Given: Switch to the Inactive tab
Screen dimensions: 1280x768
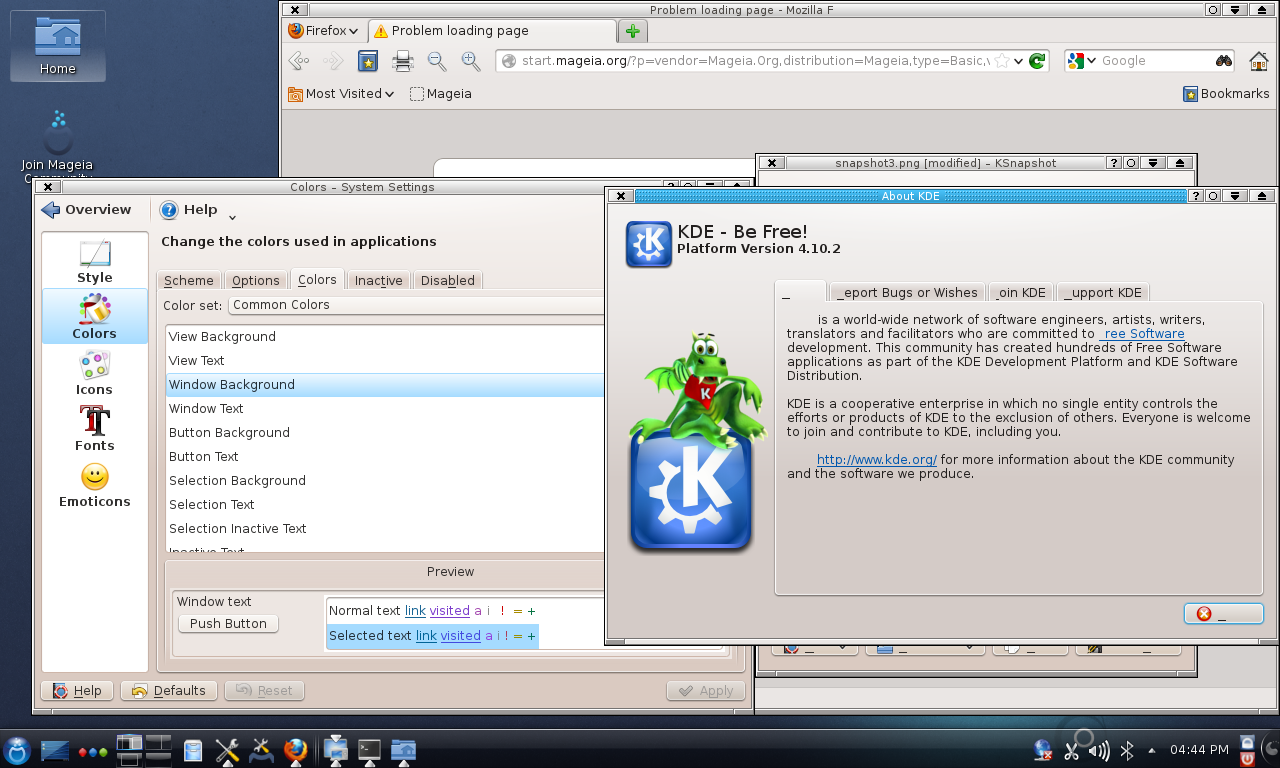Looking at the screenshot, I should click(x=379, y=280).
